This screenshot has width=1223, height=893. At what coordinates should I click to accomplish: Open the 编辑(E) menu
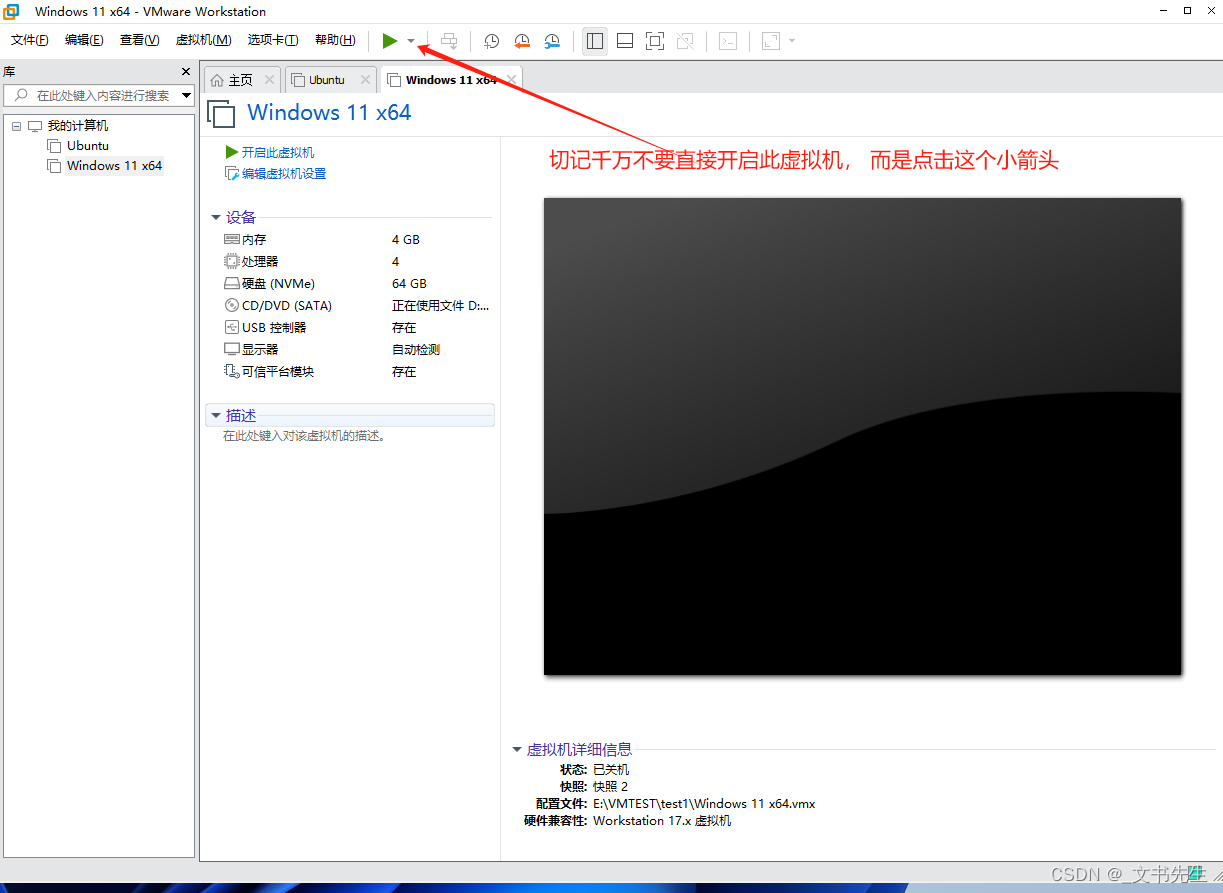click(84, 40)
